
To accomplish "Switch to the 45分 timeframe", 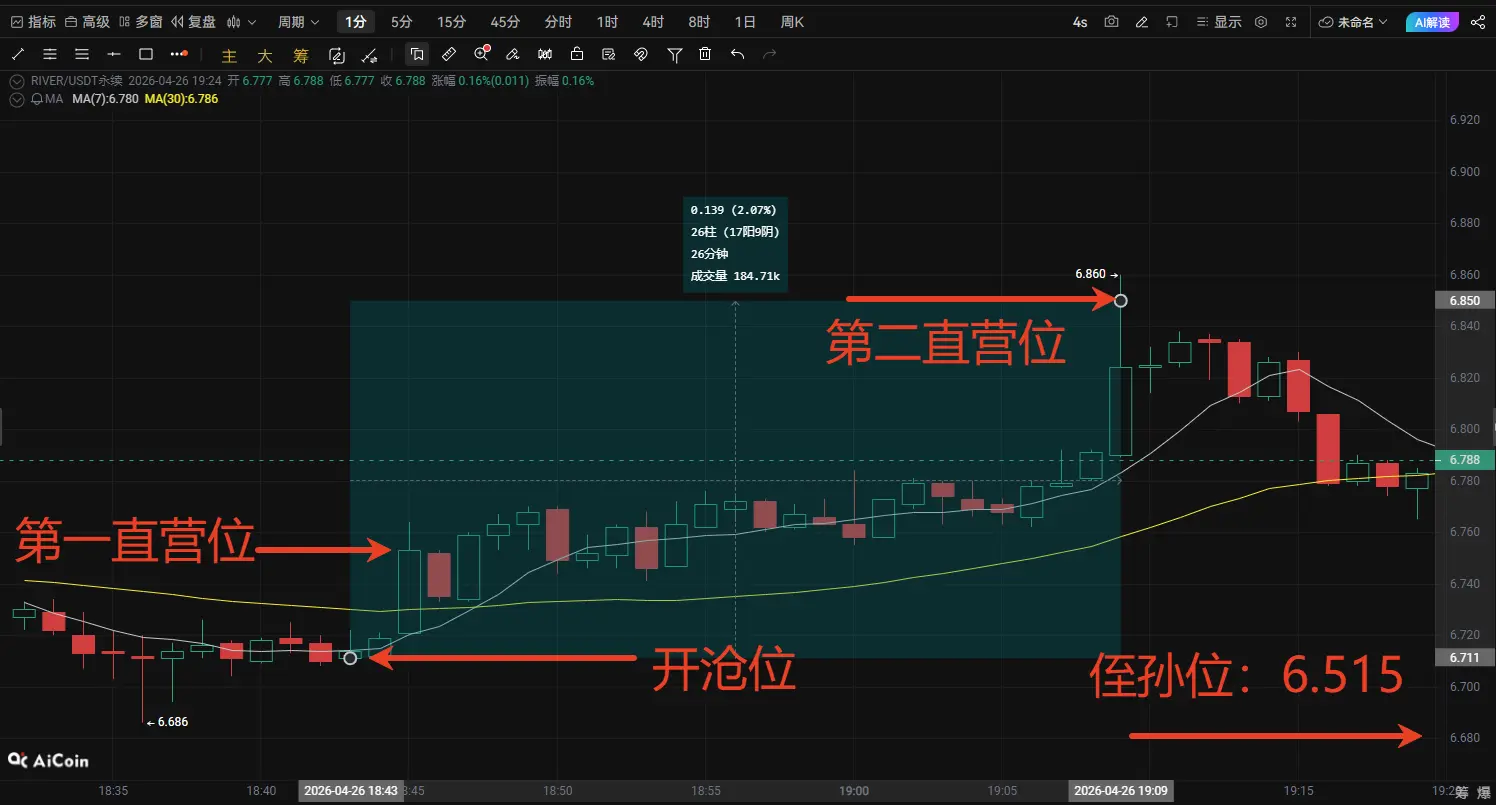I will pyautogui.click(x=505, y=22).
